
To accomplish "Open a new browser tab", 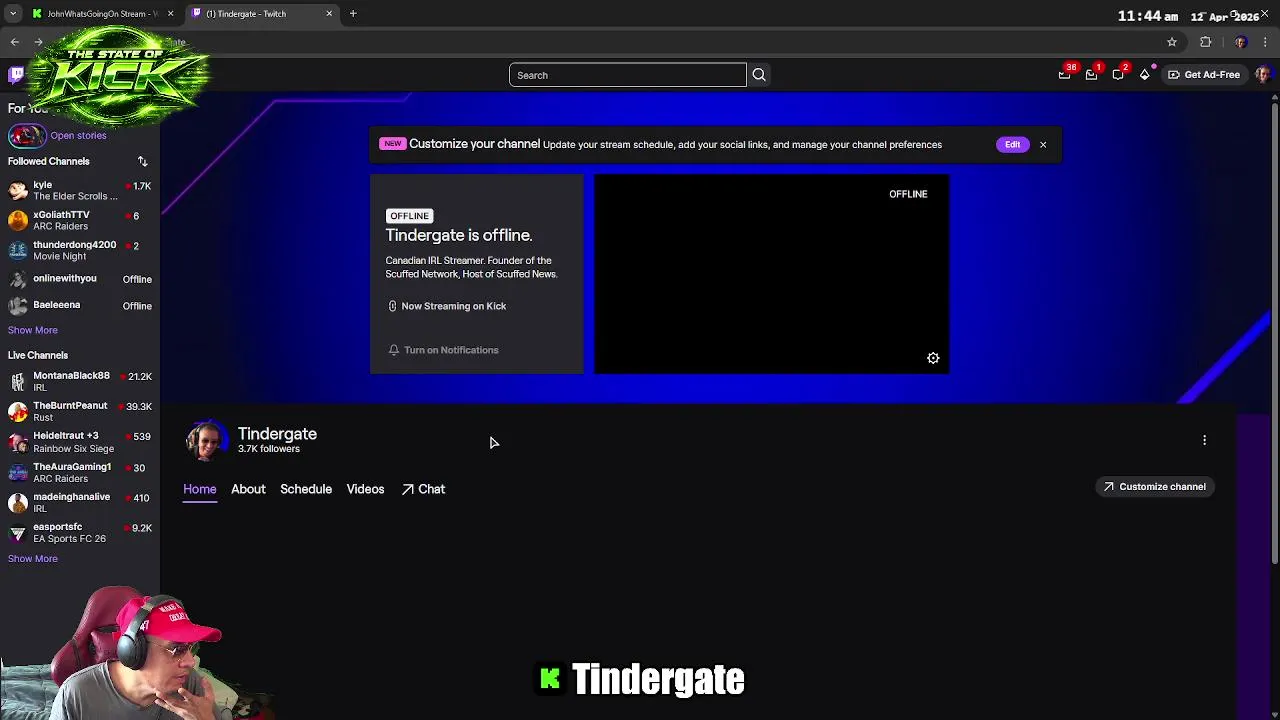I will tap(353, 13).
